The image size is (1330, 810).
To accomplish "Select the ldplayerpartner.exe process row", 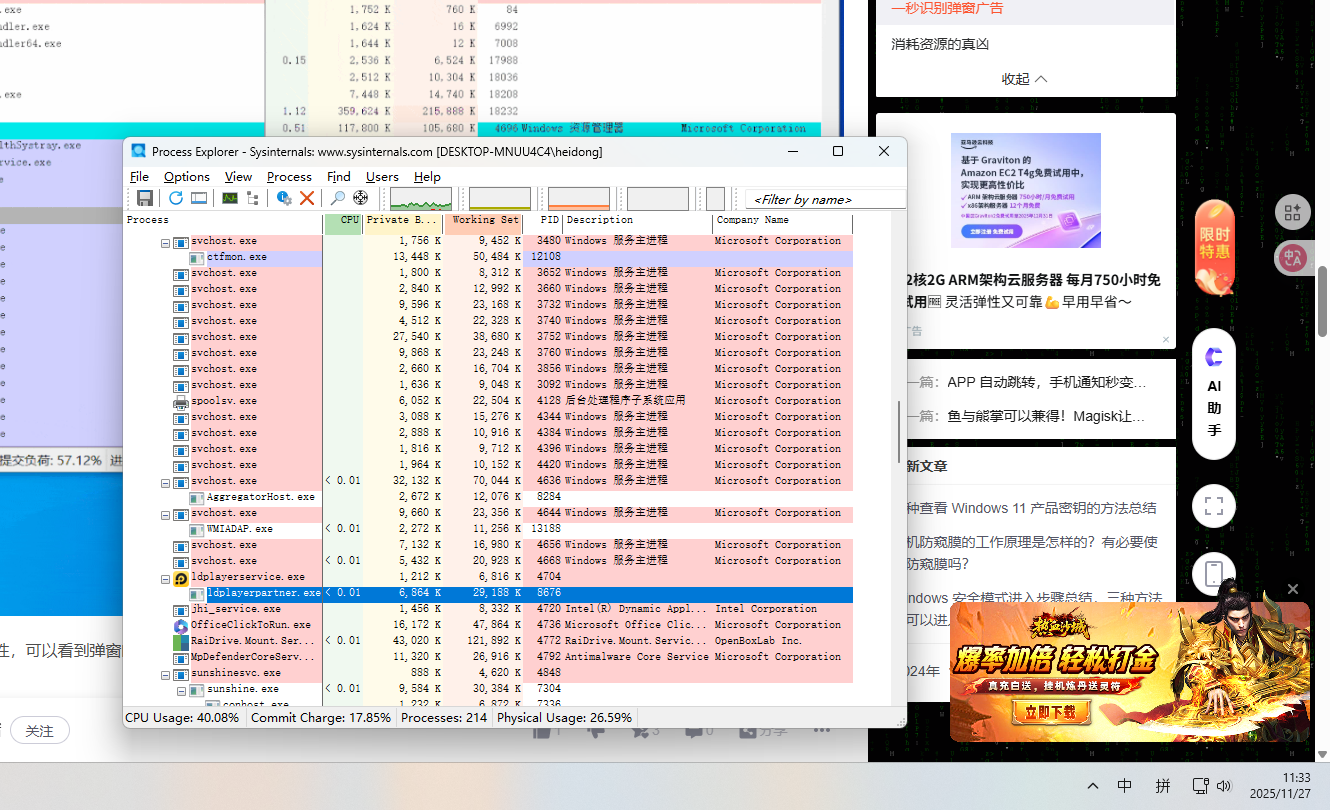I will [489, 593].
